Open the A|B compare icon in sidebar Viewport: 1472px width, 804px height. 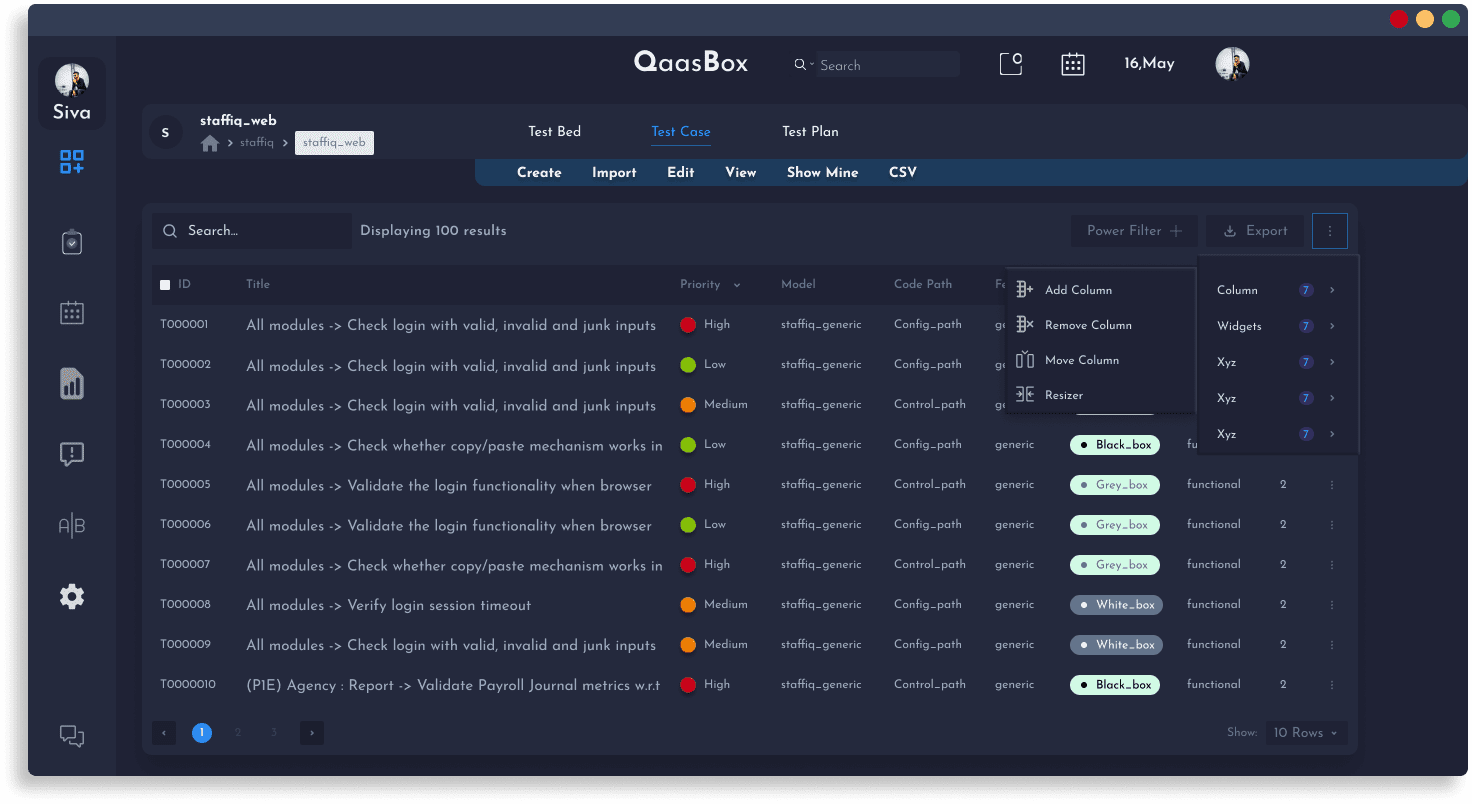(x=72, y=526)
